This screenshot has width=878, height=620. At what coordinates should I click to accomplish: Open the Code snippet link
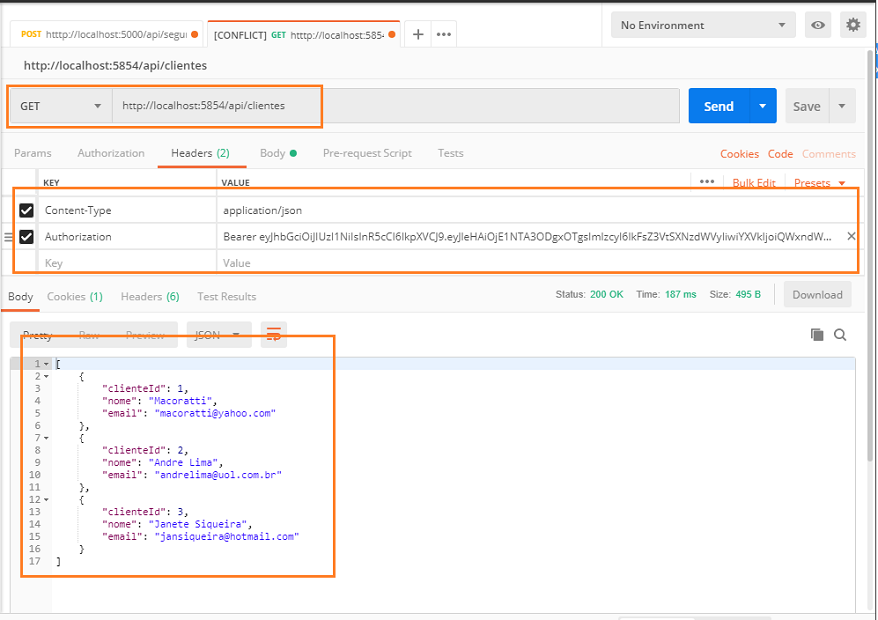click(x=780, y=154)
